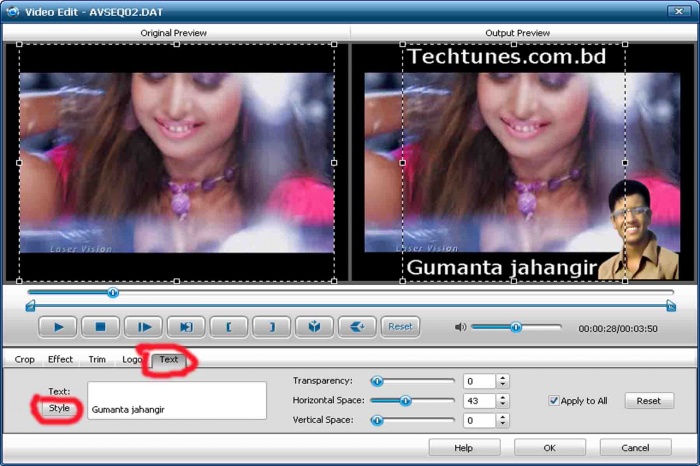Click the left trim range marker
This screenshot has width=700, height=466.
[x=30, y=306]
